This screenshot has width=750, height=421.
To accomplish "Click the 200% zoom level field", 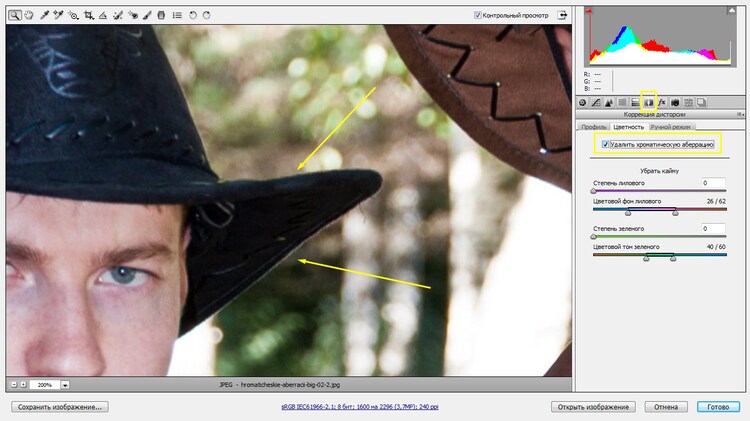I will (45, 385).
